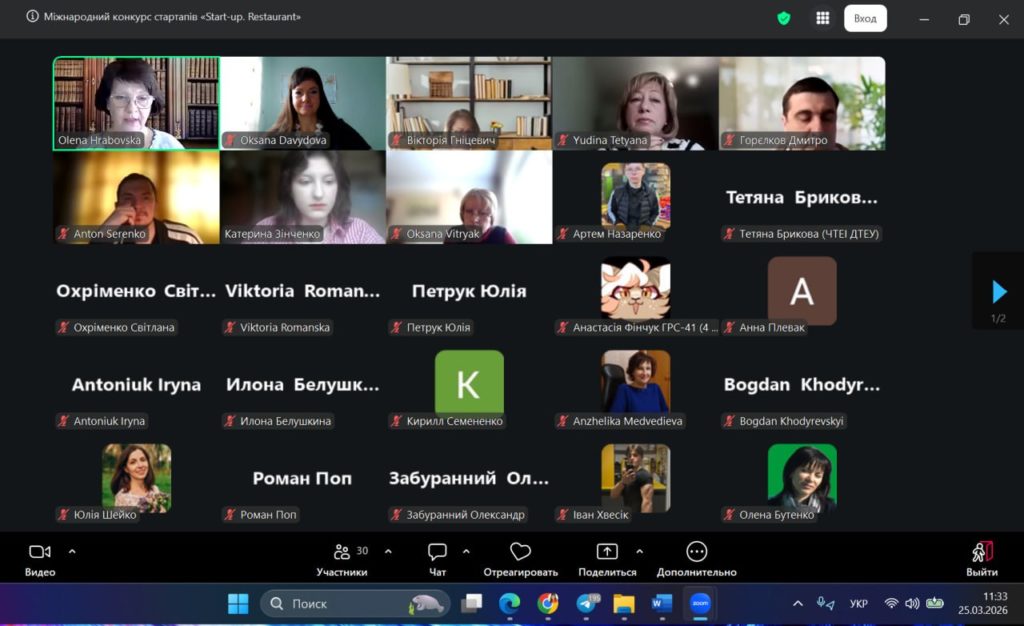Open the Чат chat panel
1024x626 pixels.
(x=437, y=558)
